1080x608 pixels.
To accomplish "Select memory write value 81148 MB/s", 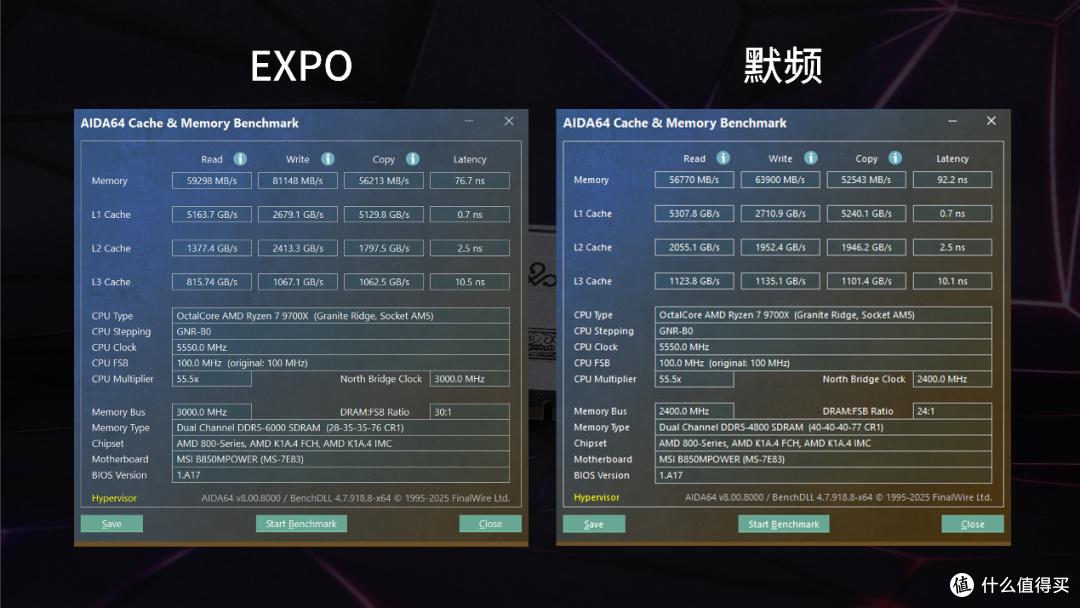I will tap(298, 180).
